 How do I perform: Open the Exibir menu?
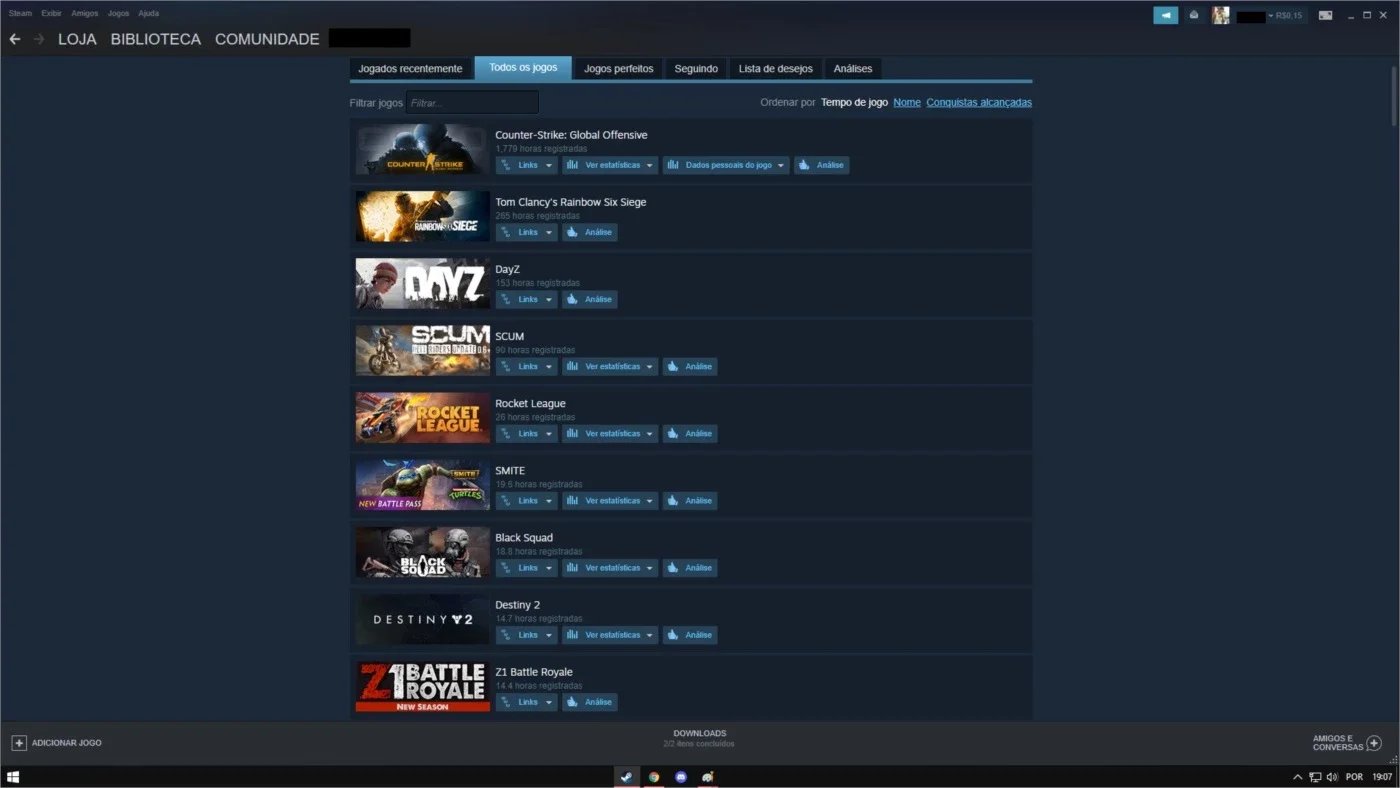tap(51, 14)
